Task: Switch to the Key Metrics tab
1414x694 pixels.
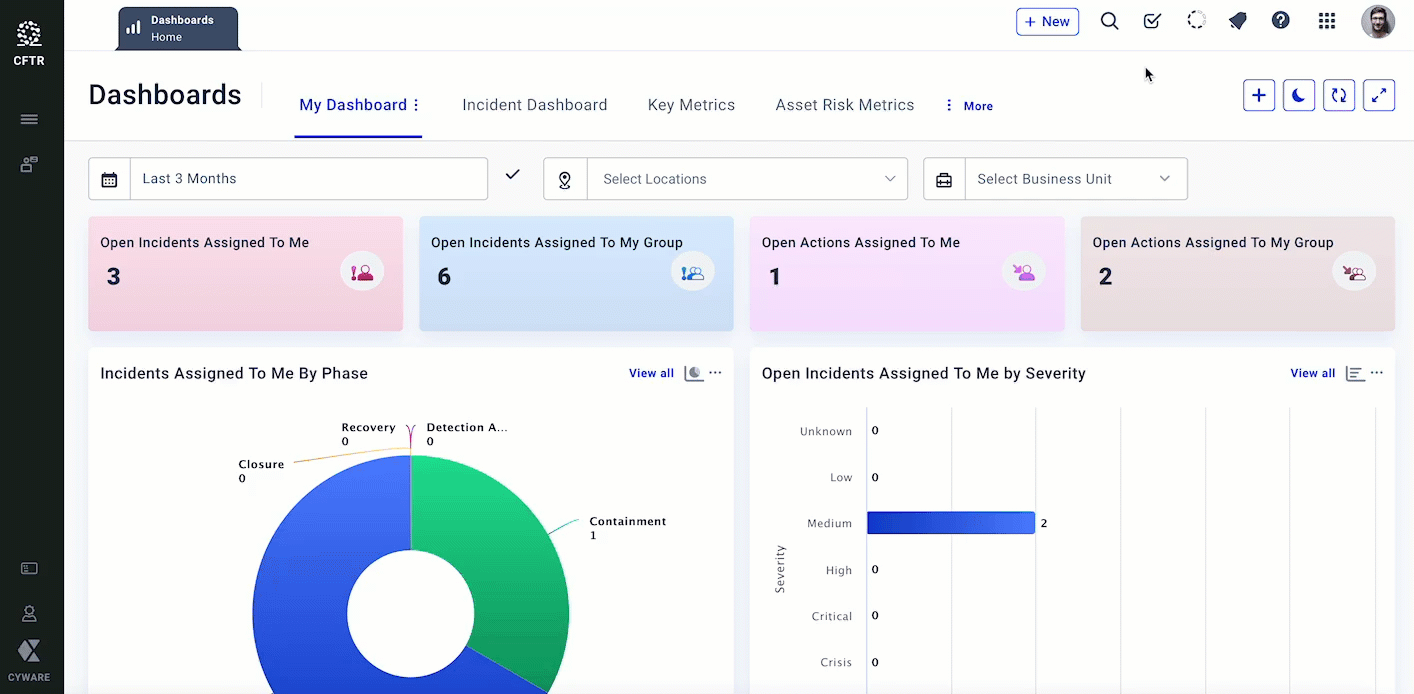Action: click(x=691, y=105)
